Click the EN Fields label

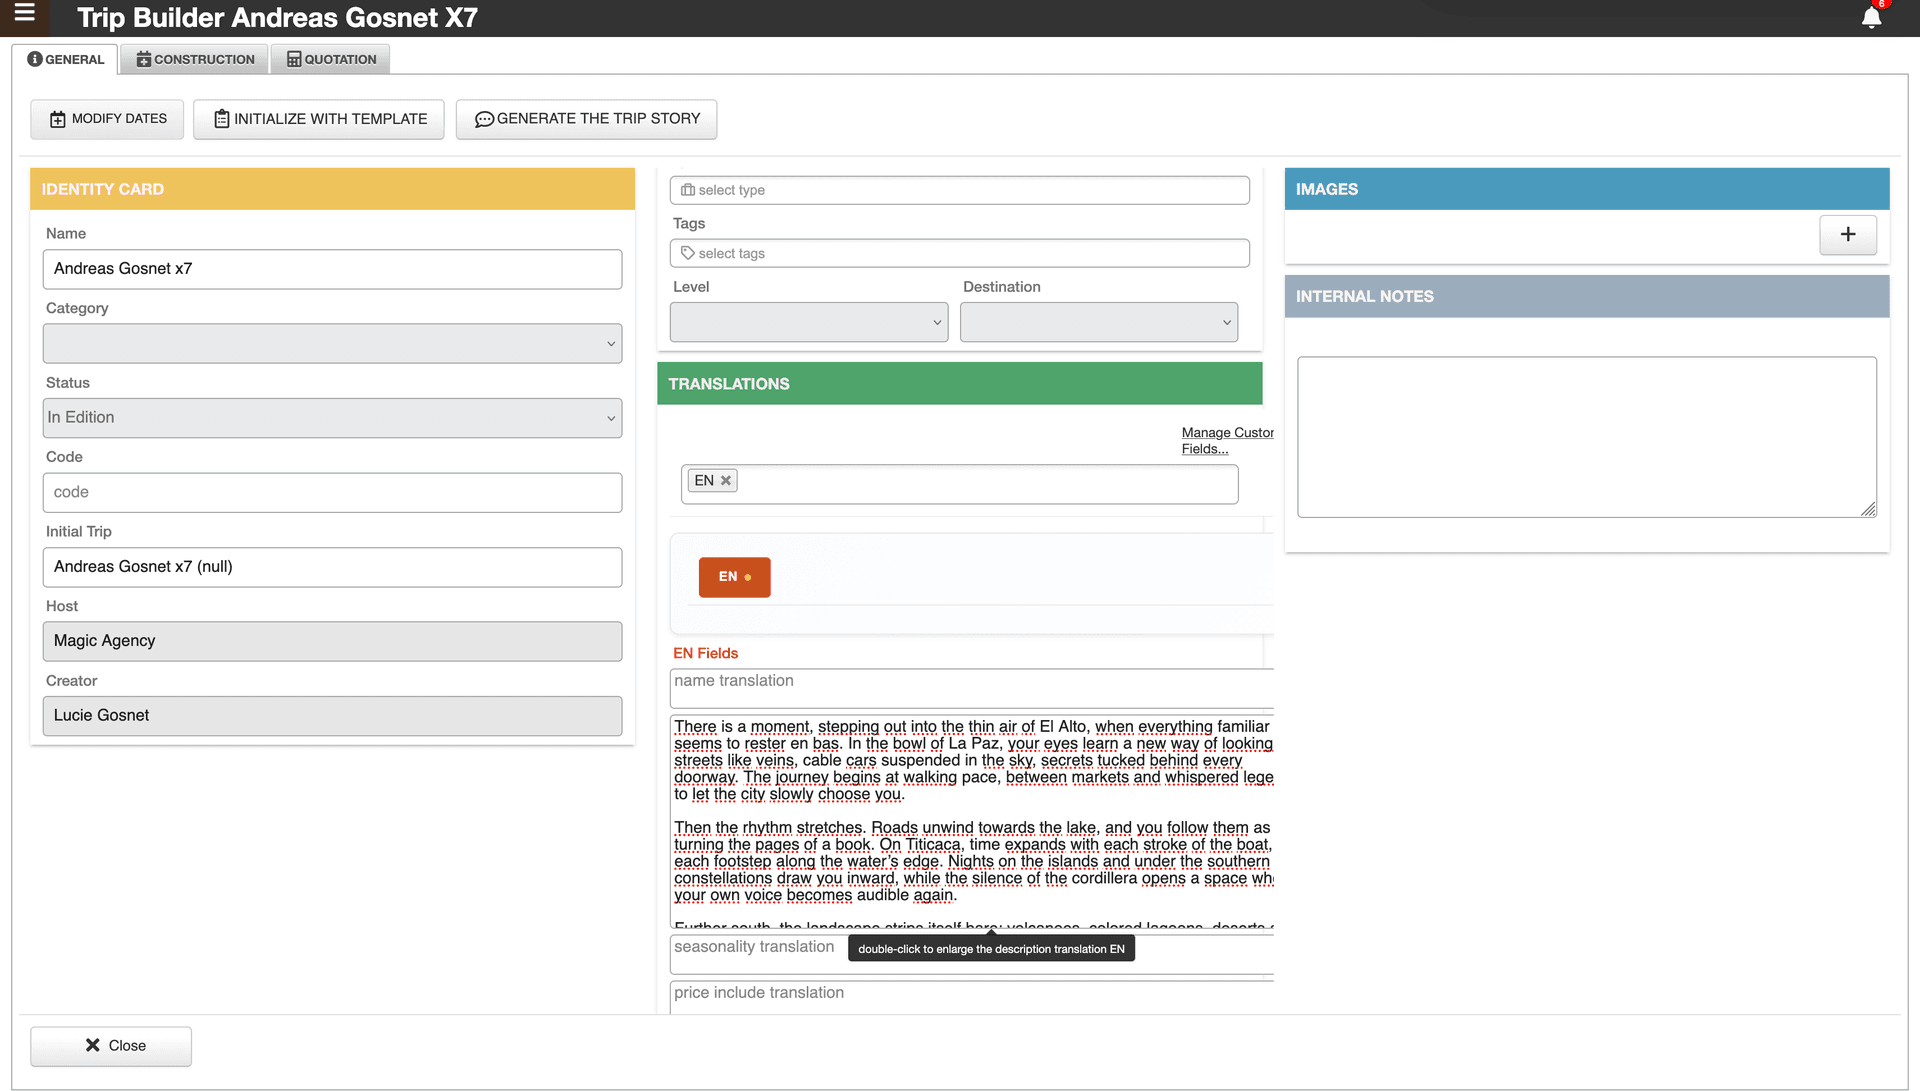[705, 653]
